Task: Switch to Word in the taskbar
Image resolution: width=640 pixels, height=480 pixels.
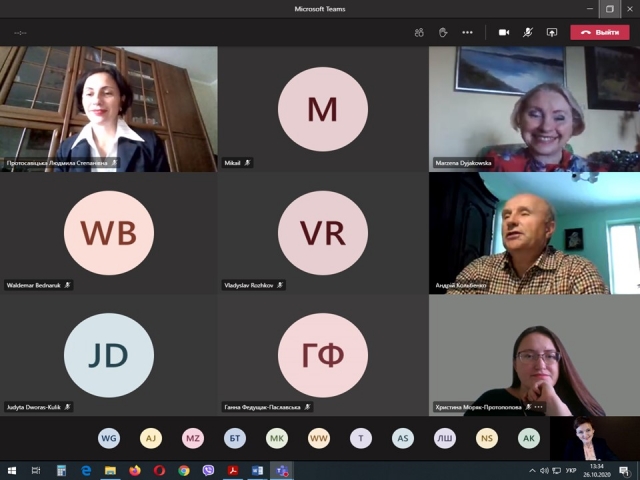Action: click(x=257, y=470)
